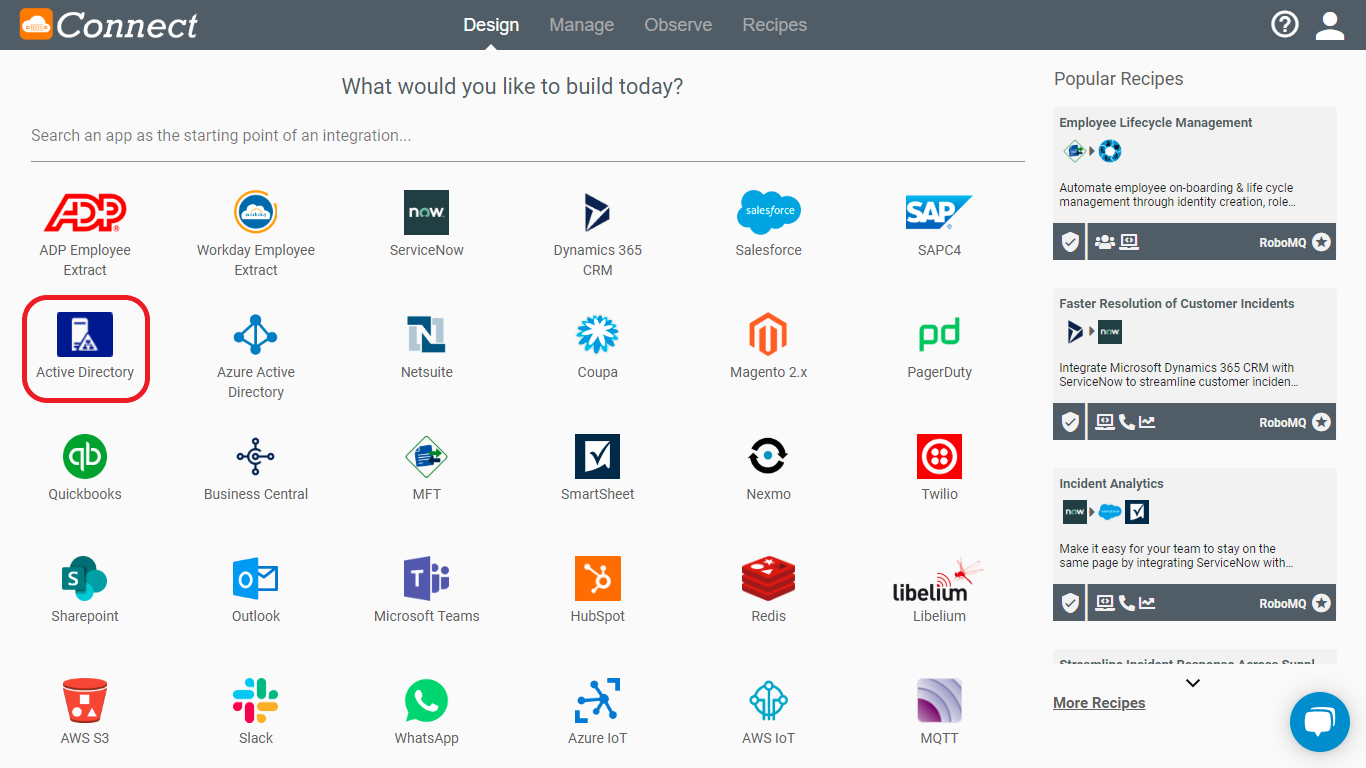Screen dimensions: 1366x768
Task: Click the Connect logo in header
Action: point(109,24)
